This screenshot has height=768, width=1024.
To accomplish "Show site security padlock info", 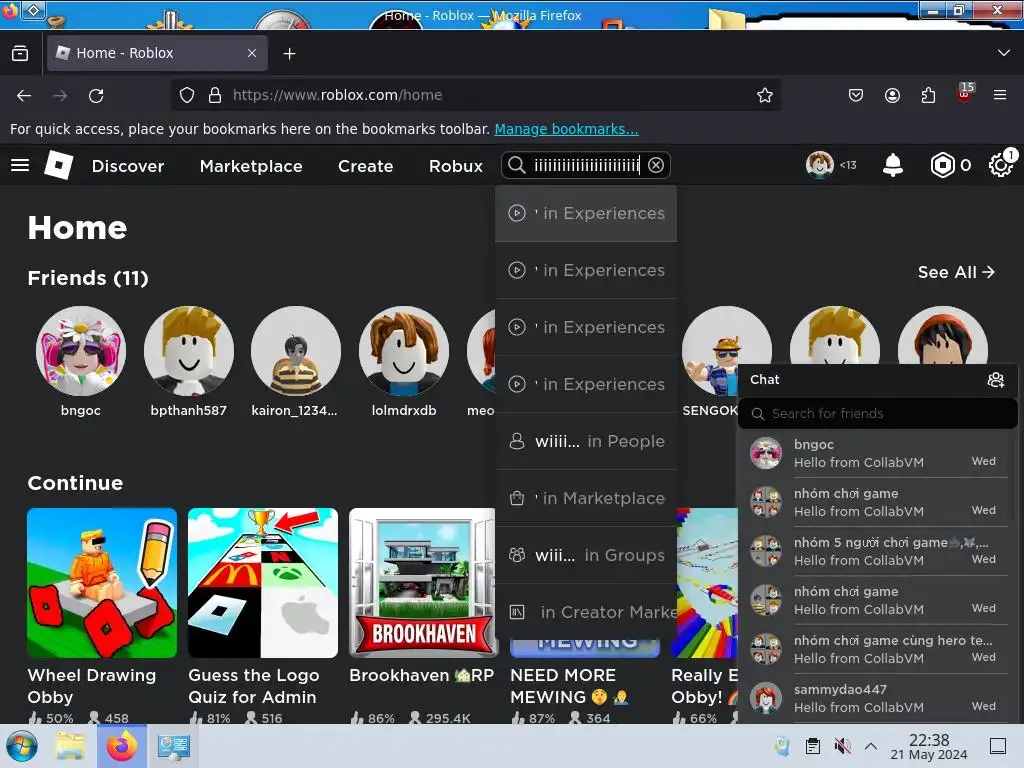I will point(215,95).
